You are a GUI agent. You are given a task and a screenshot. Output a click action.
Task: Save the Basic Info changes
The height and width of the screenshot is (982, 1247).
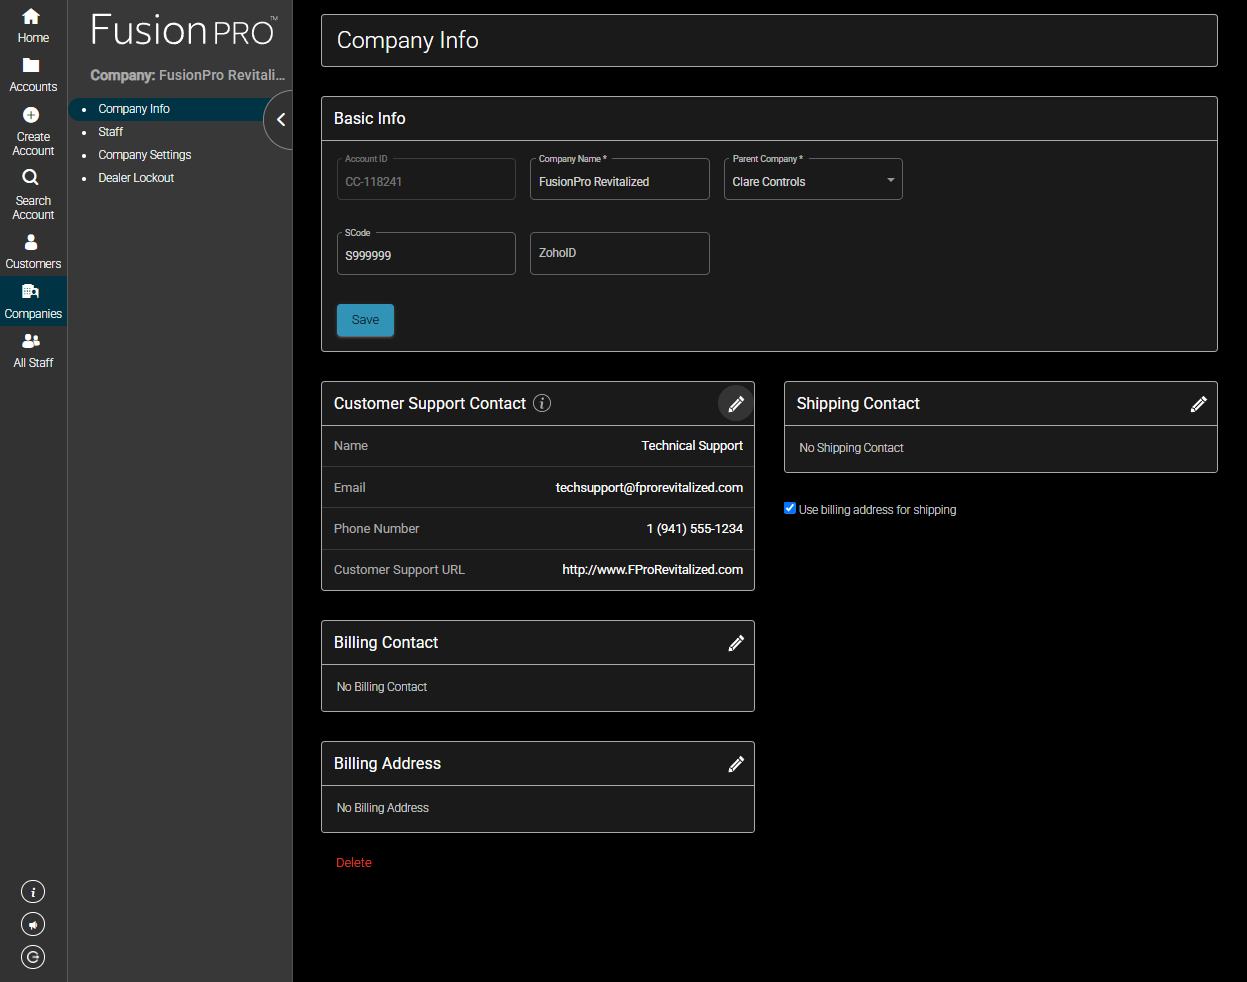(x=365, y=319)
